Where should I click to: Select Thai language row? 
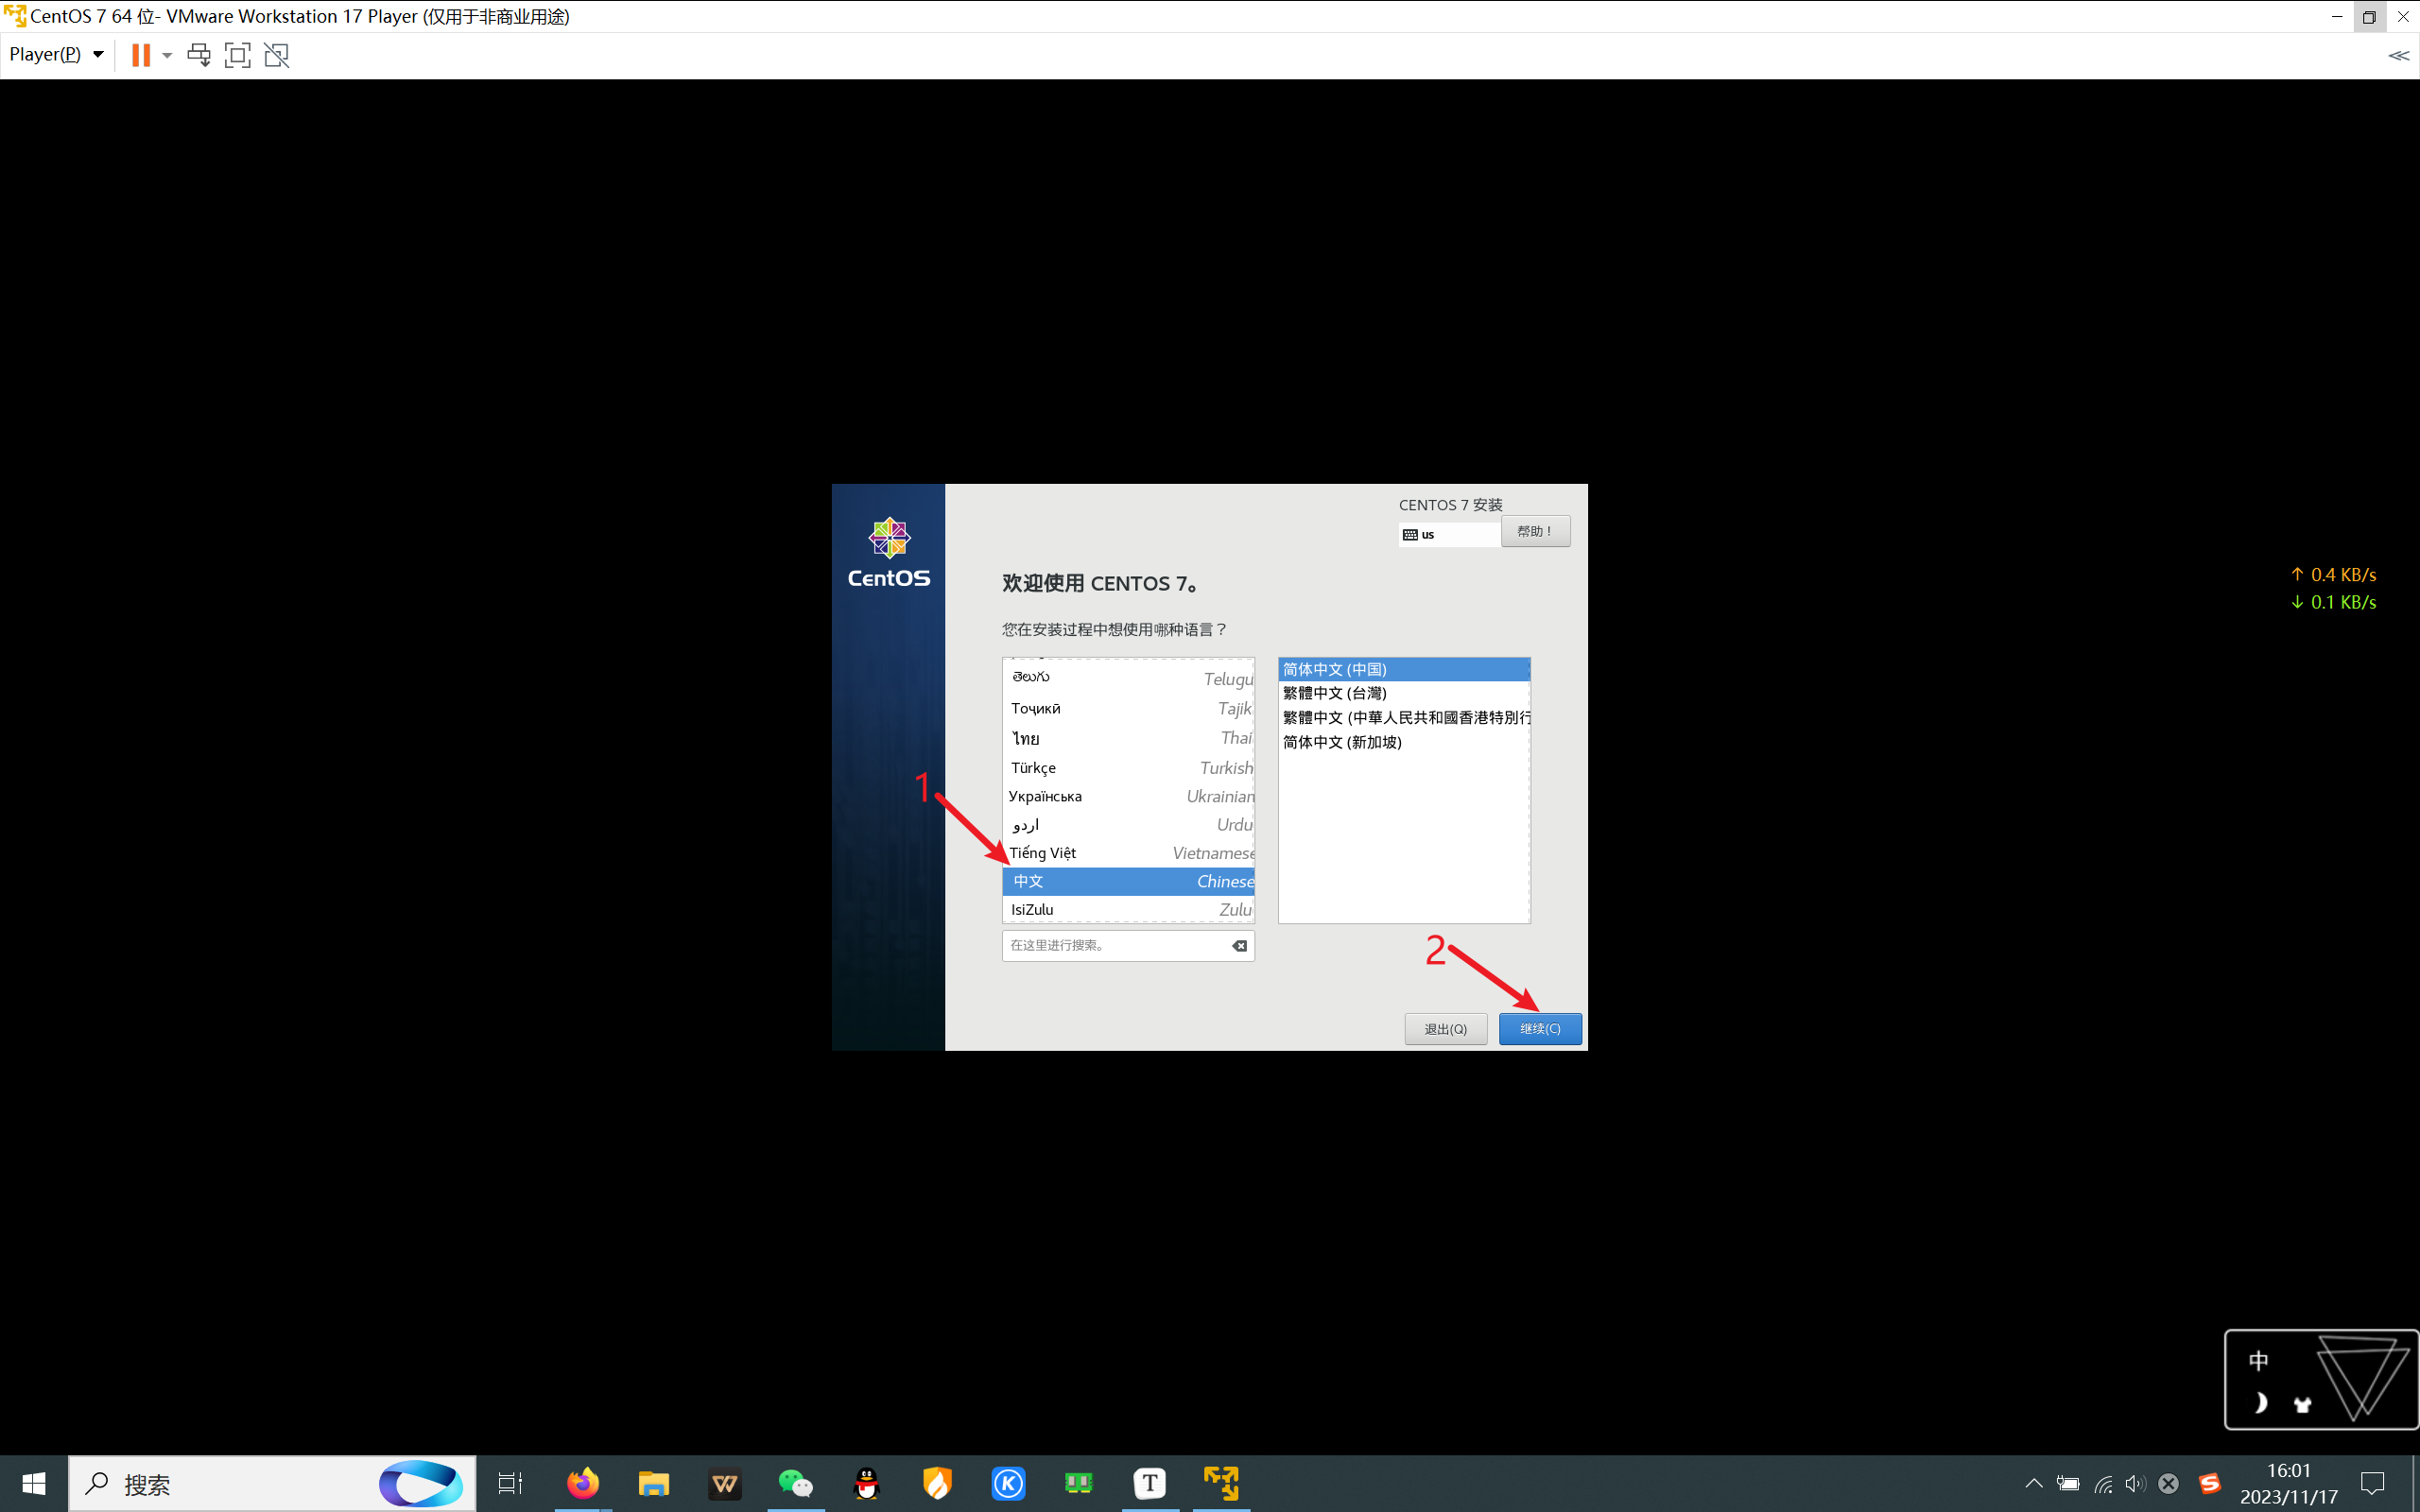click(x=1128, y=738)
